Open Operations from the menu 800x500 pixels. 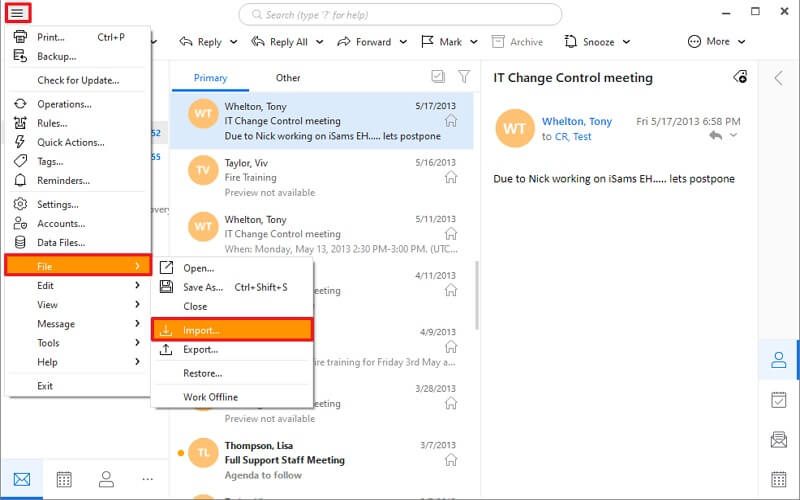click(77, 104)
